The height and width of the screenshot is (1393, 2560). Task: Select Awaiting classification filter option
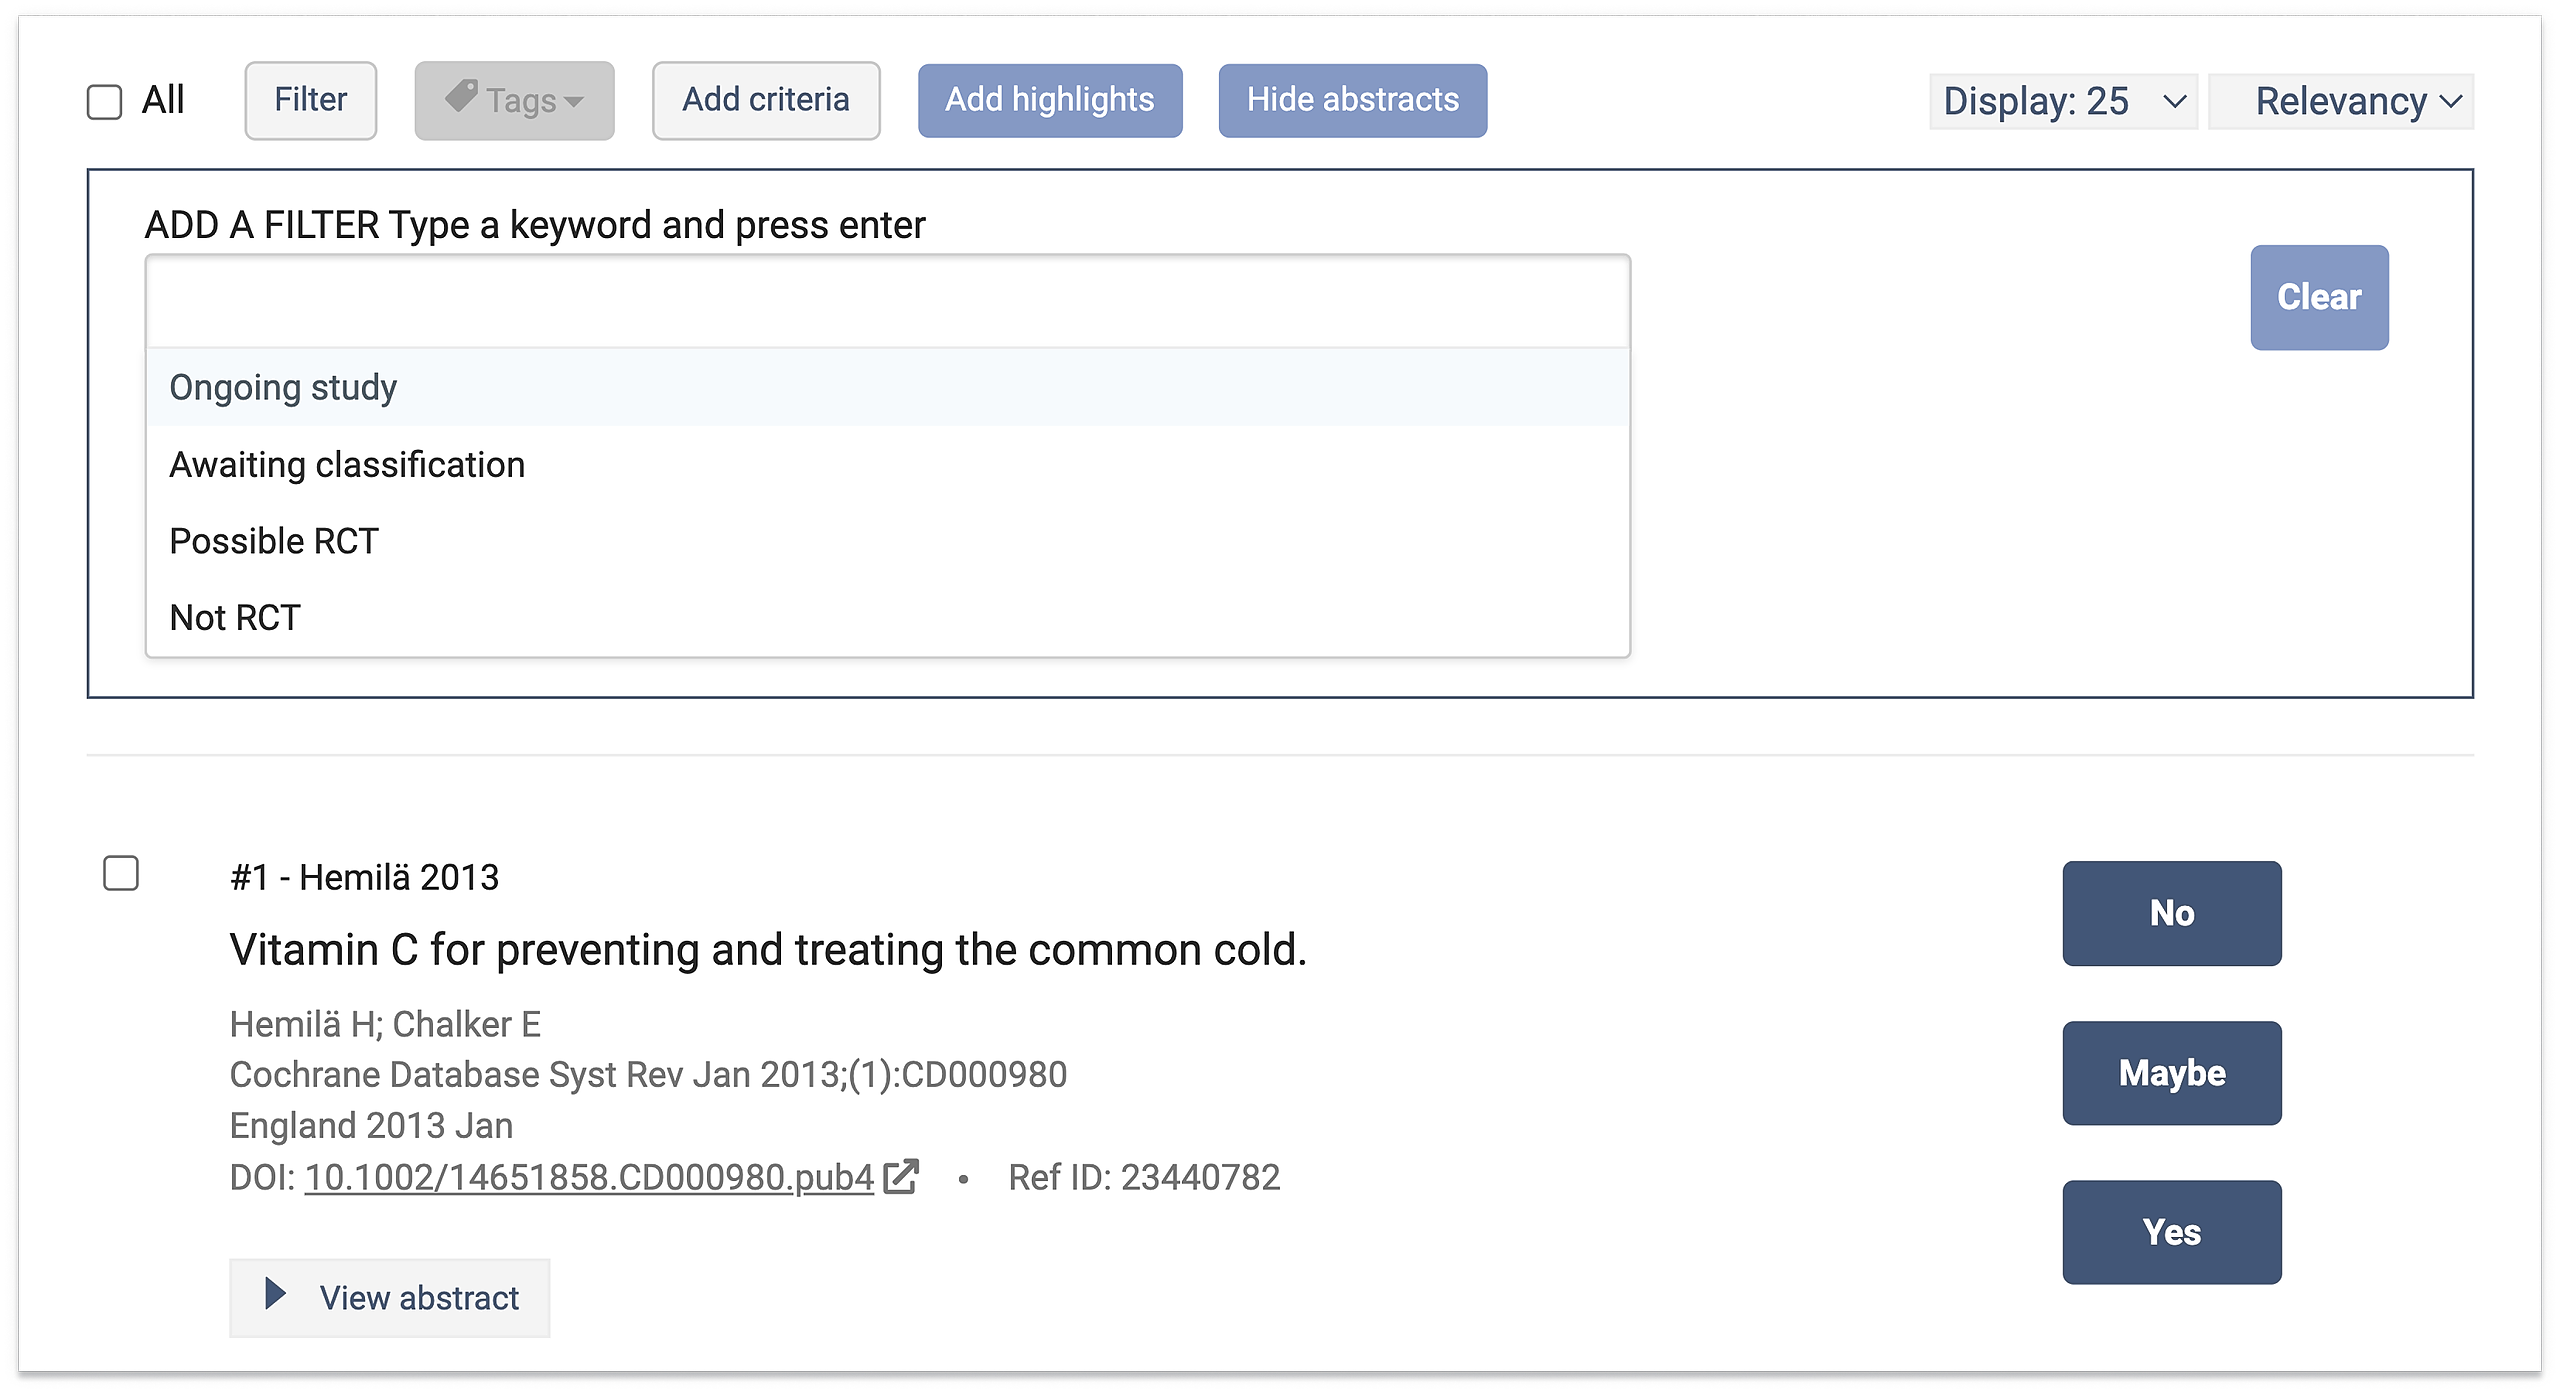(x=347, y=465)
